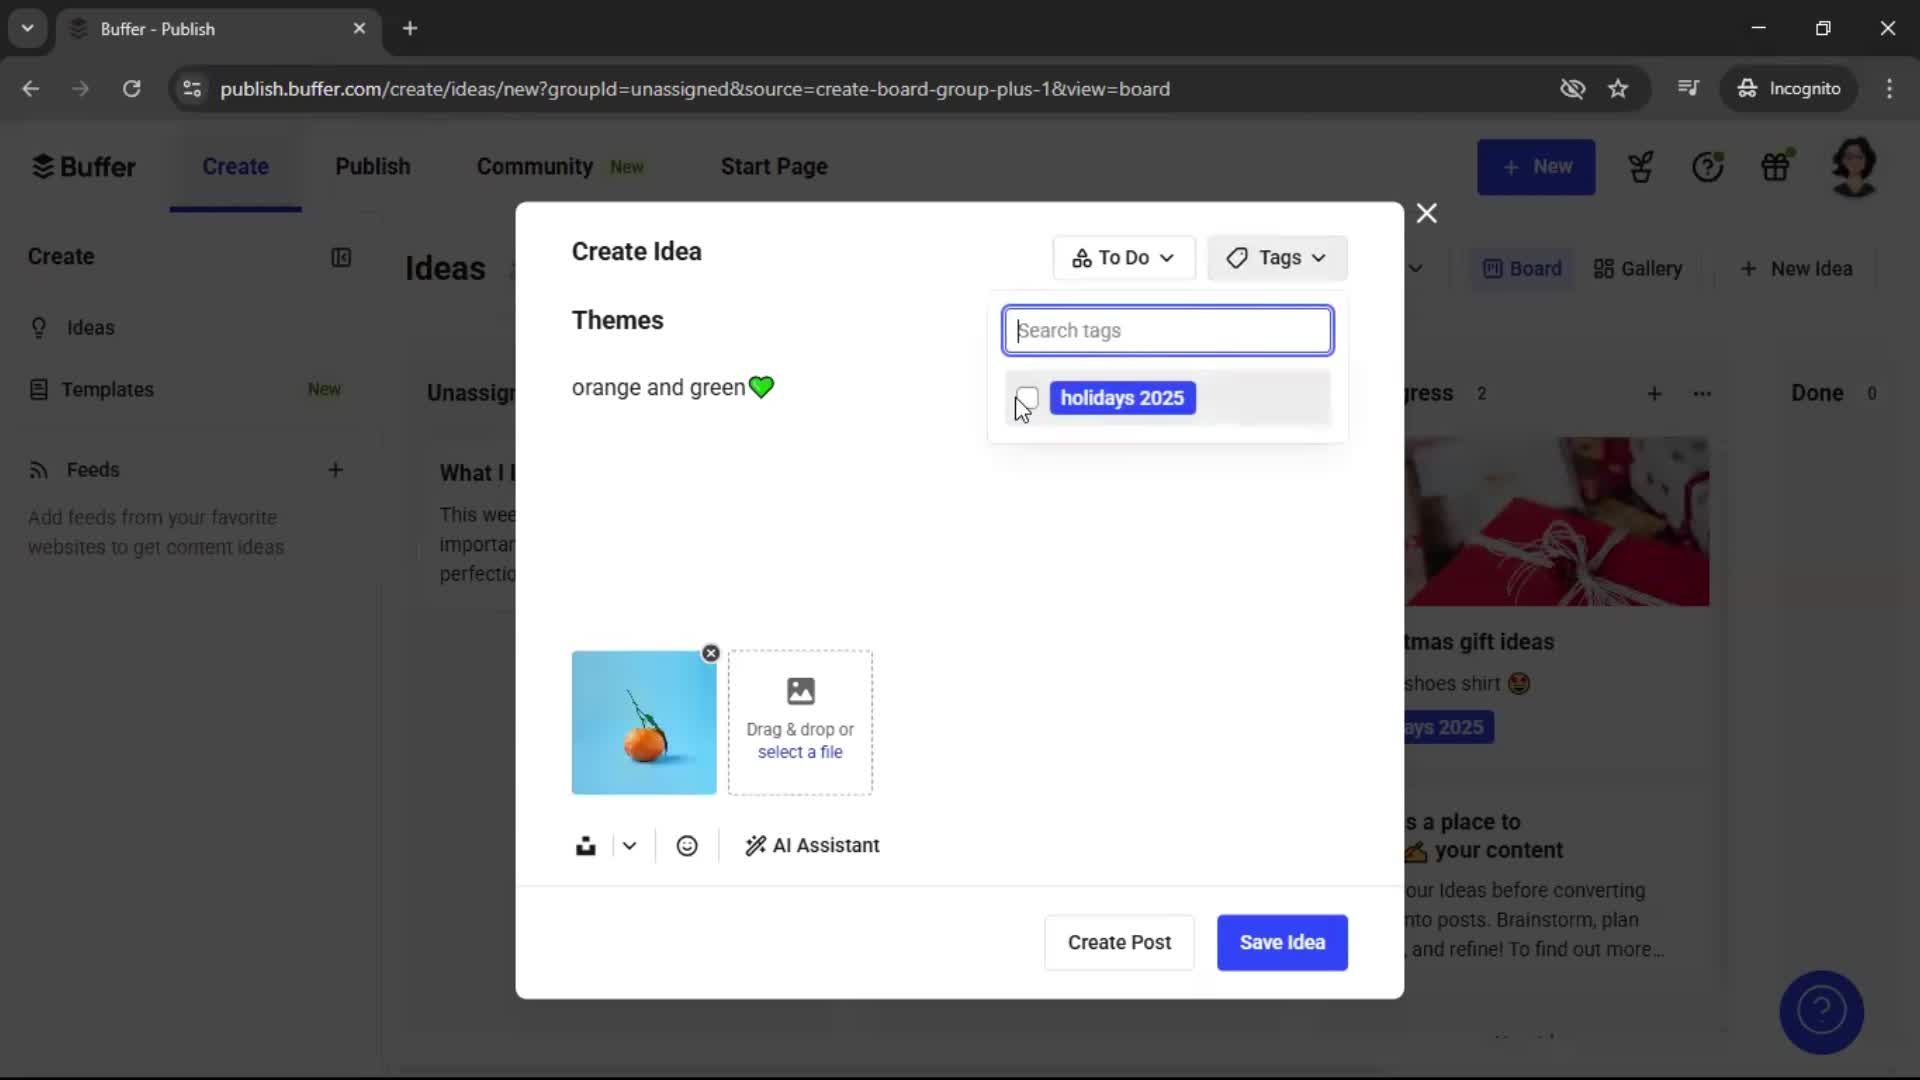Switch to the Publish tab
This screenshot has width=1920, height=1080.
click(x=372, y=166)
